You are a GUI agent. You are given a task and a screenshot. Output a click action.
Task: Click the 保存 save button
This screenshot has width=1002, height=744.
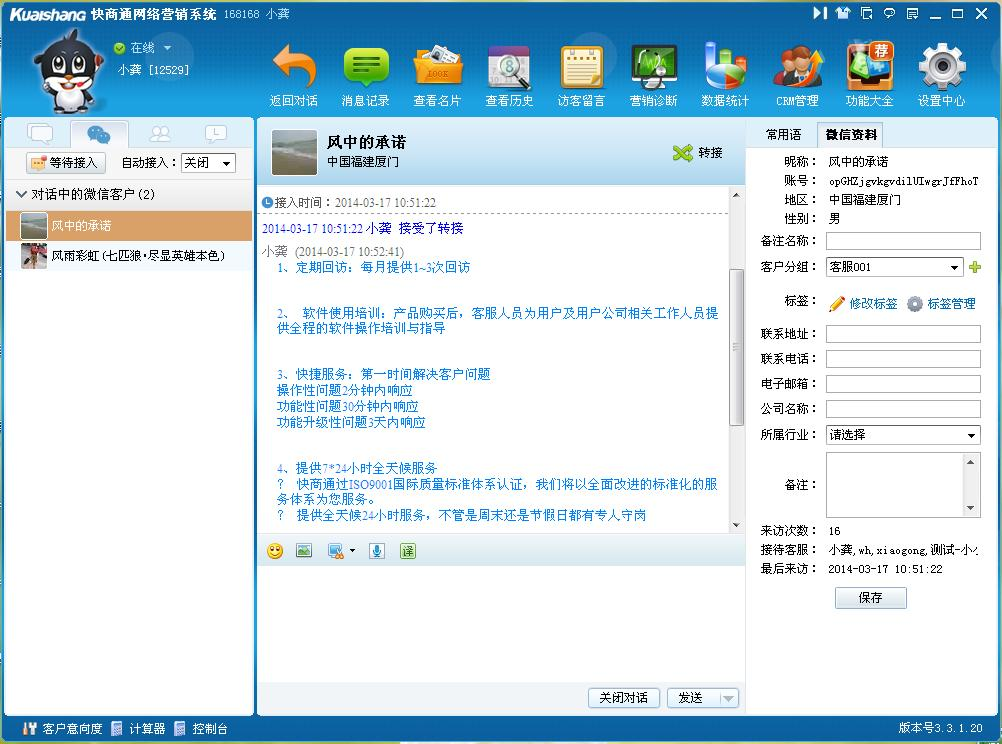(870, 598)
